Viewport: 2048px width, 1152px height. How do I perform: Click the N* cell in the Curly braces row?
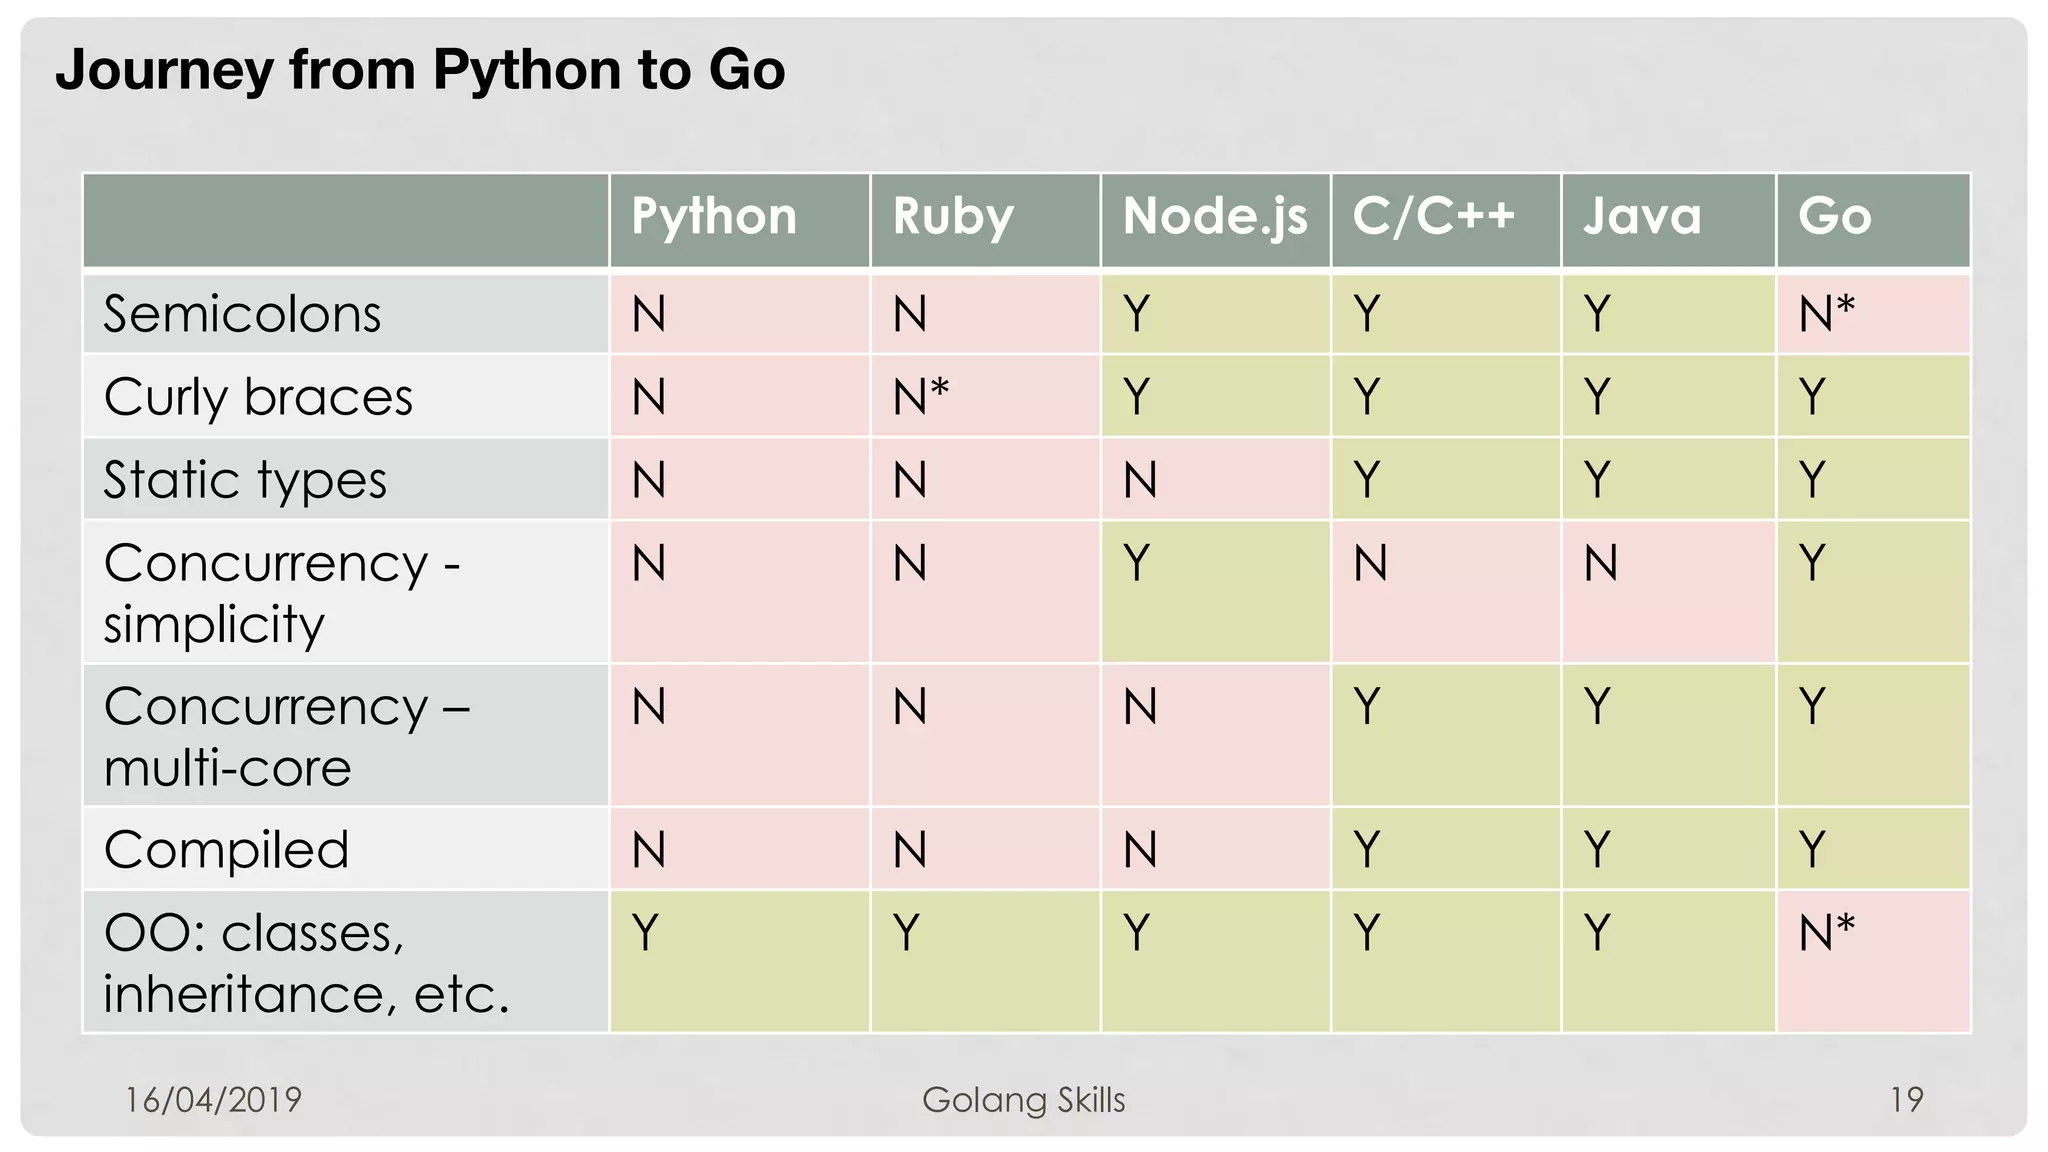920,397
